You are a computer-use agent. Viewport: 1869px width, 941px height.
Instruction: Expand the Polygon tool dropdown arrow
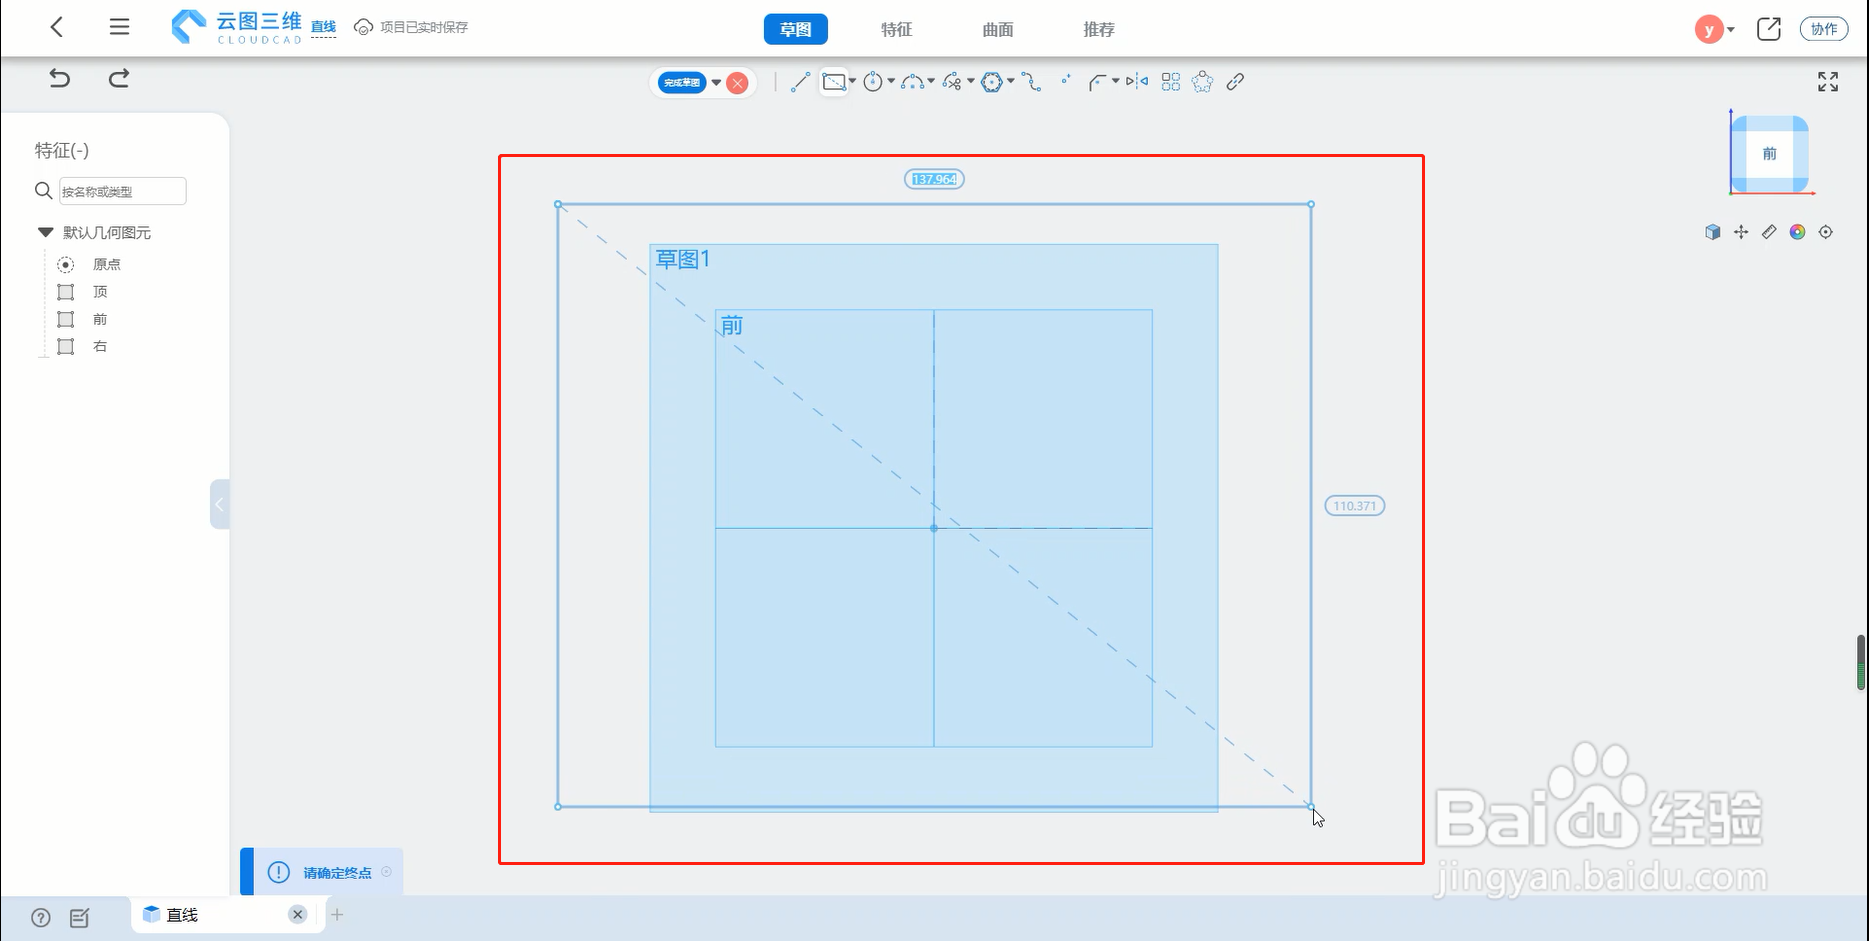click(x=1011, y=82)
